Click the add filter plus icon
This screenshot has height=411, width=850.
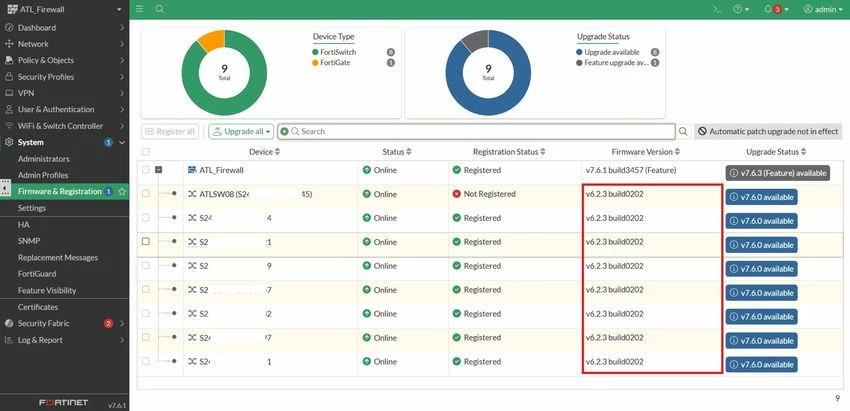[x=285, y=131]
